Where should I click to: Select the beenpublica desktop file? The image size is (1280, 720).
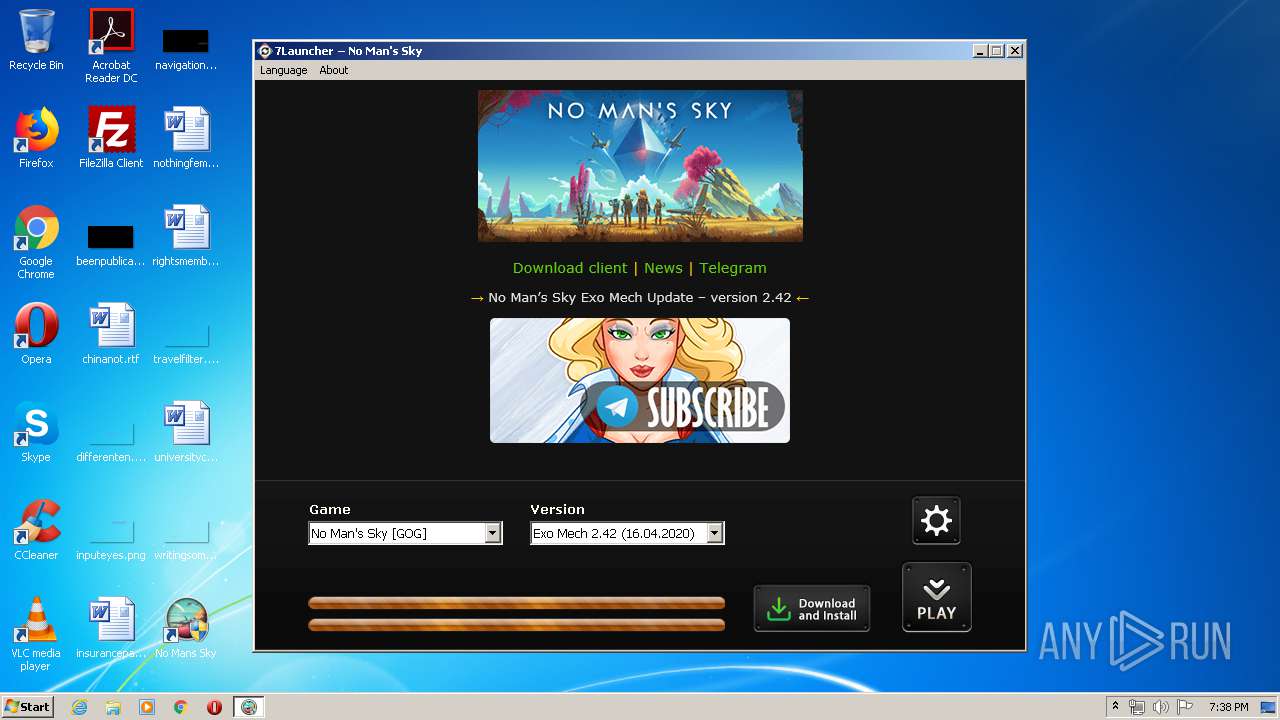[x=111, y=245]
